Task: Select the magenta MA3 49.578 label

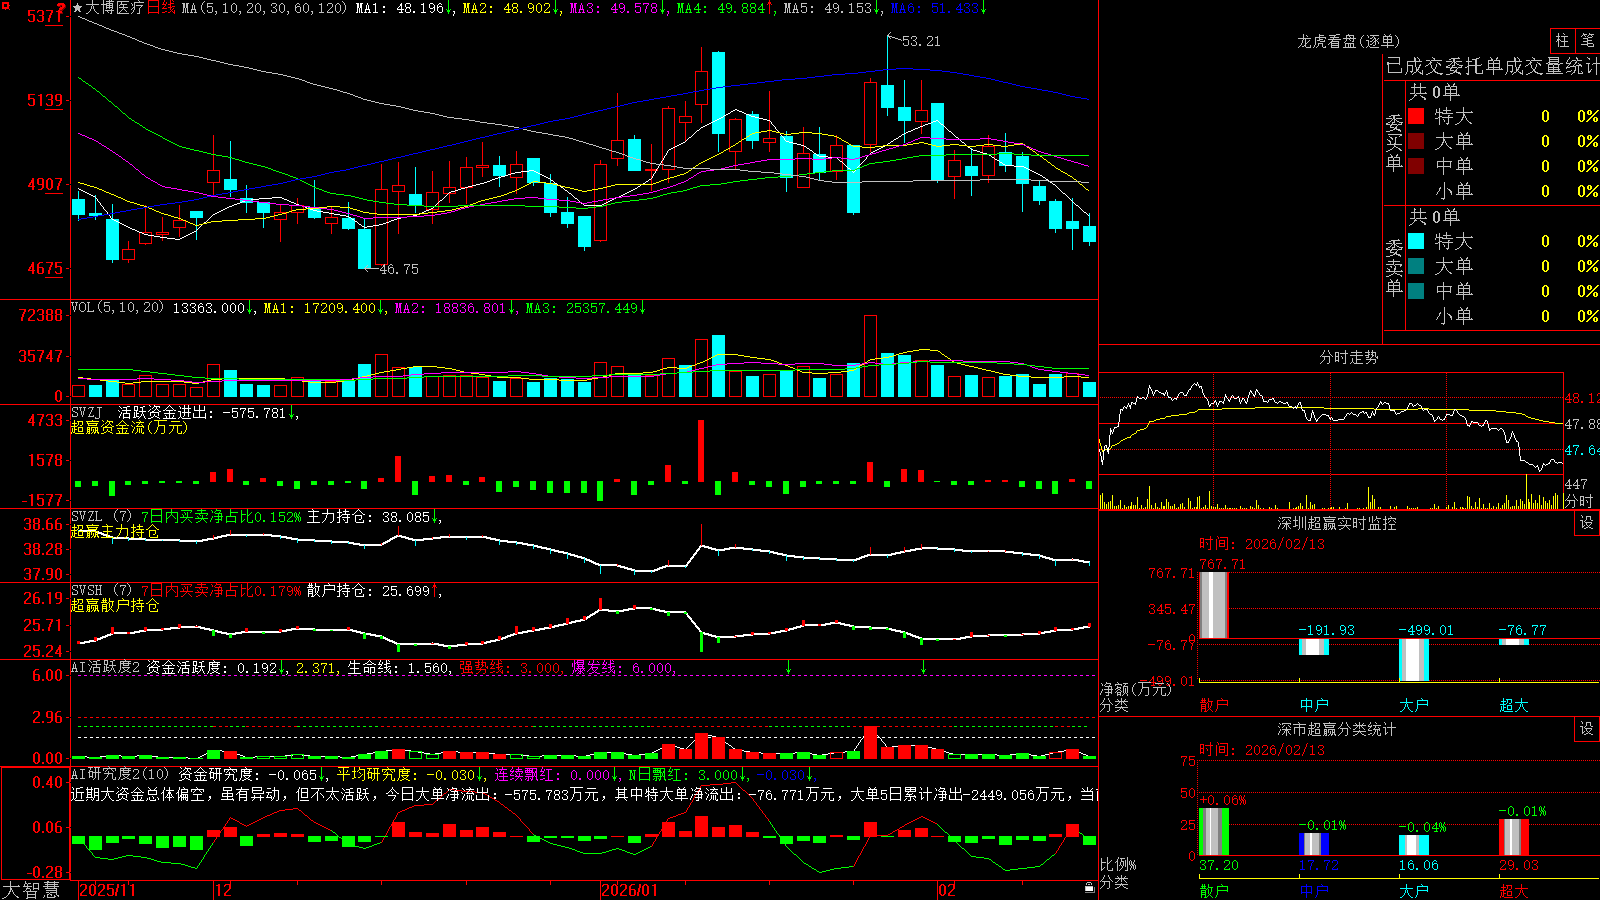Action: (x=618, y=8)
